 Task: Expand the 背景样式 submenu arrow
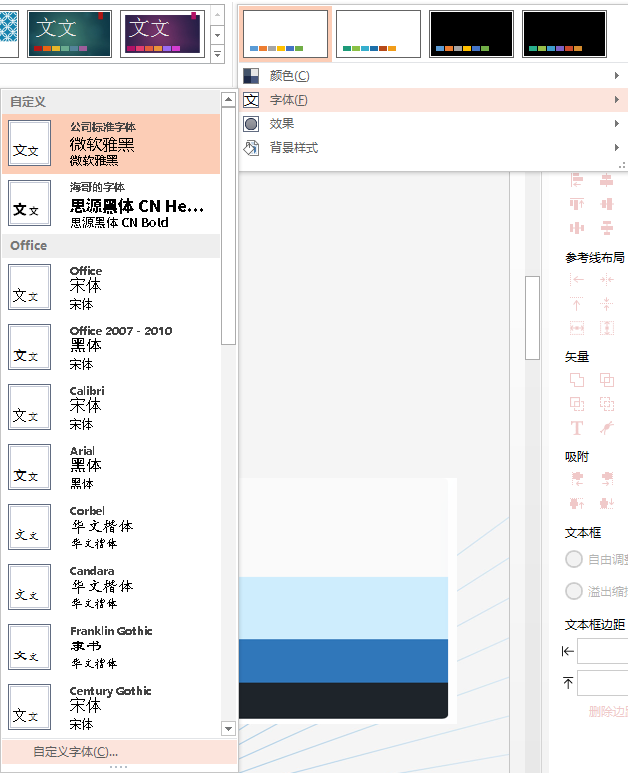pyautogui.click(x=617, y=147)
